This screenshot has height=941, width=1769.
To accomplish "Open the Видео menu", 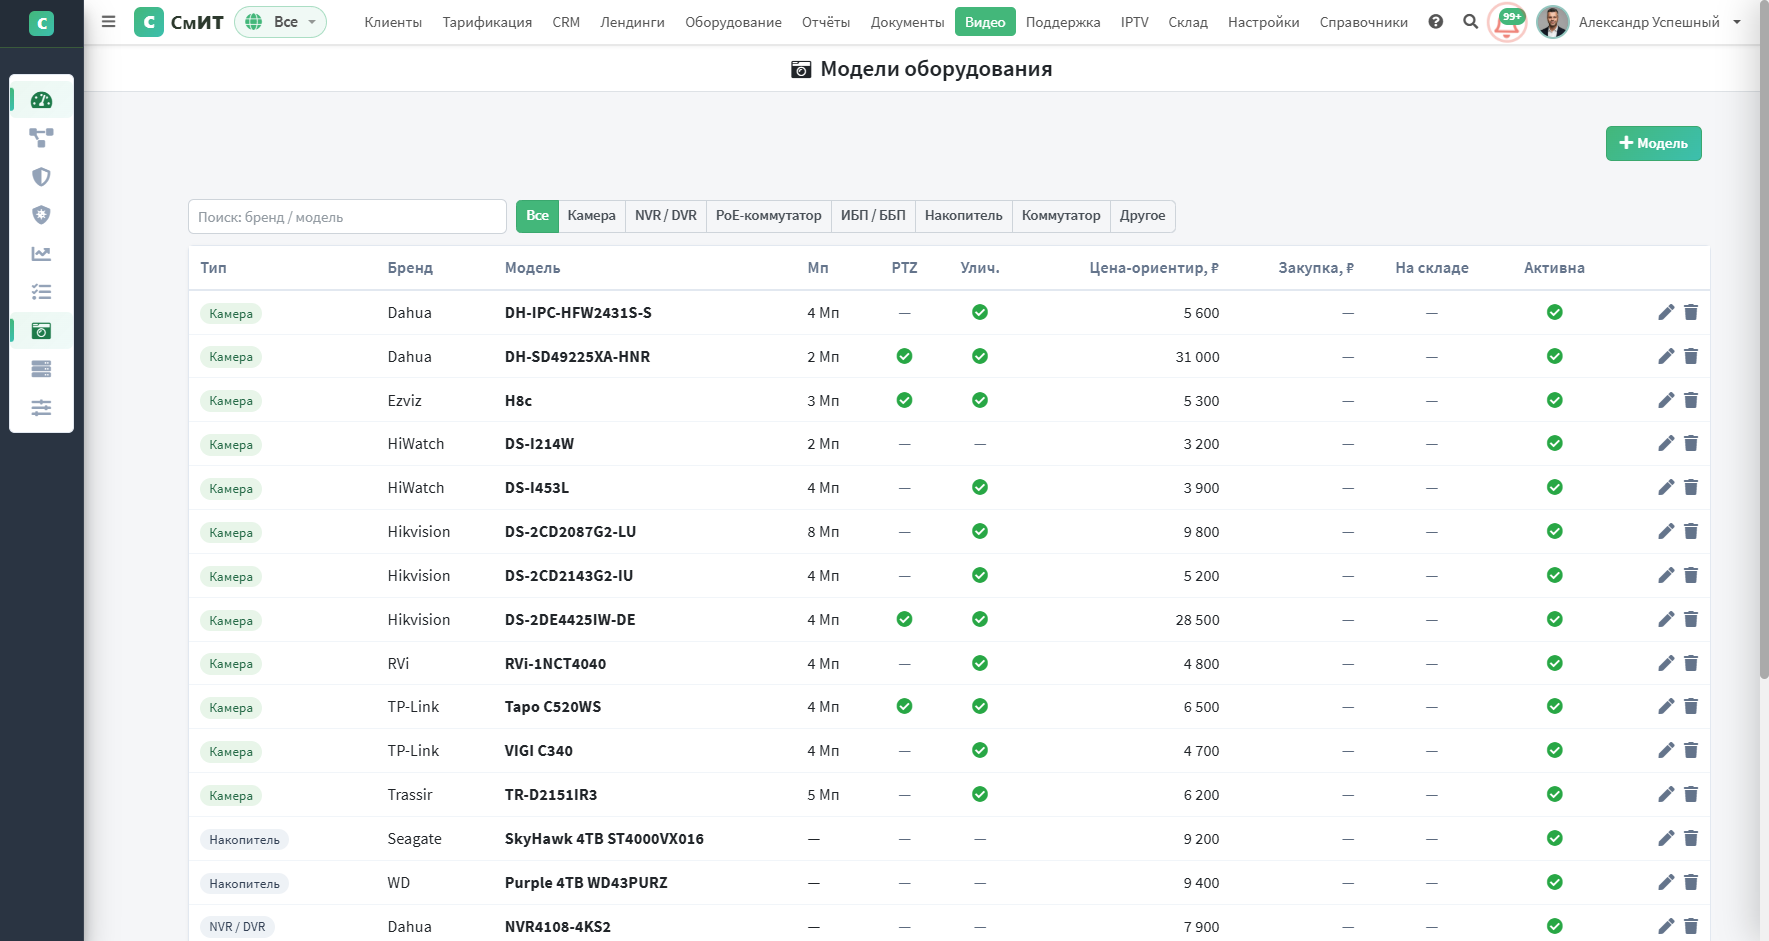I will [x=985, y=22].
